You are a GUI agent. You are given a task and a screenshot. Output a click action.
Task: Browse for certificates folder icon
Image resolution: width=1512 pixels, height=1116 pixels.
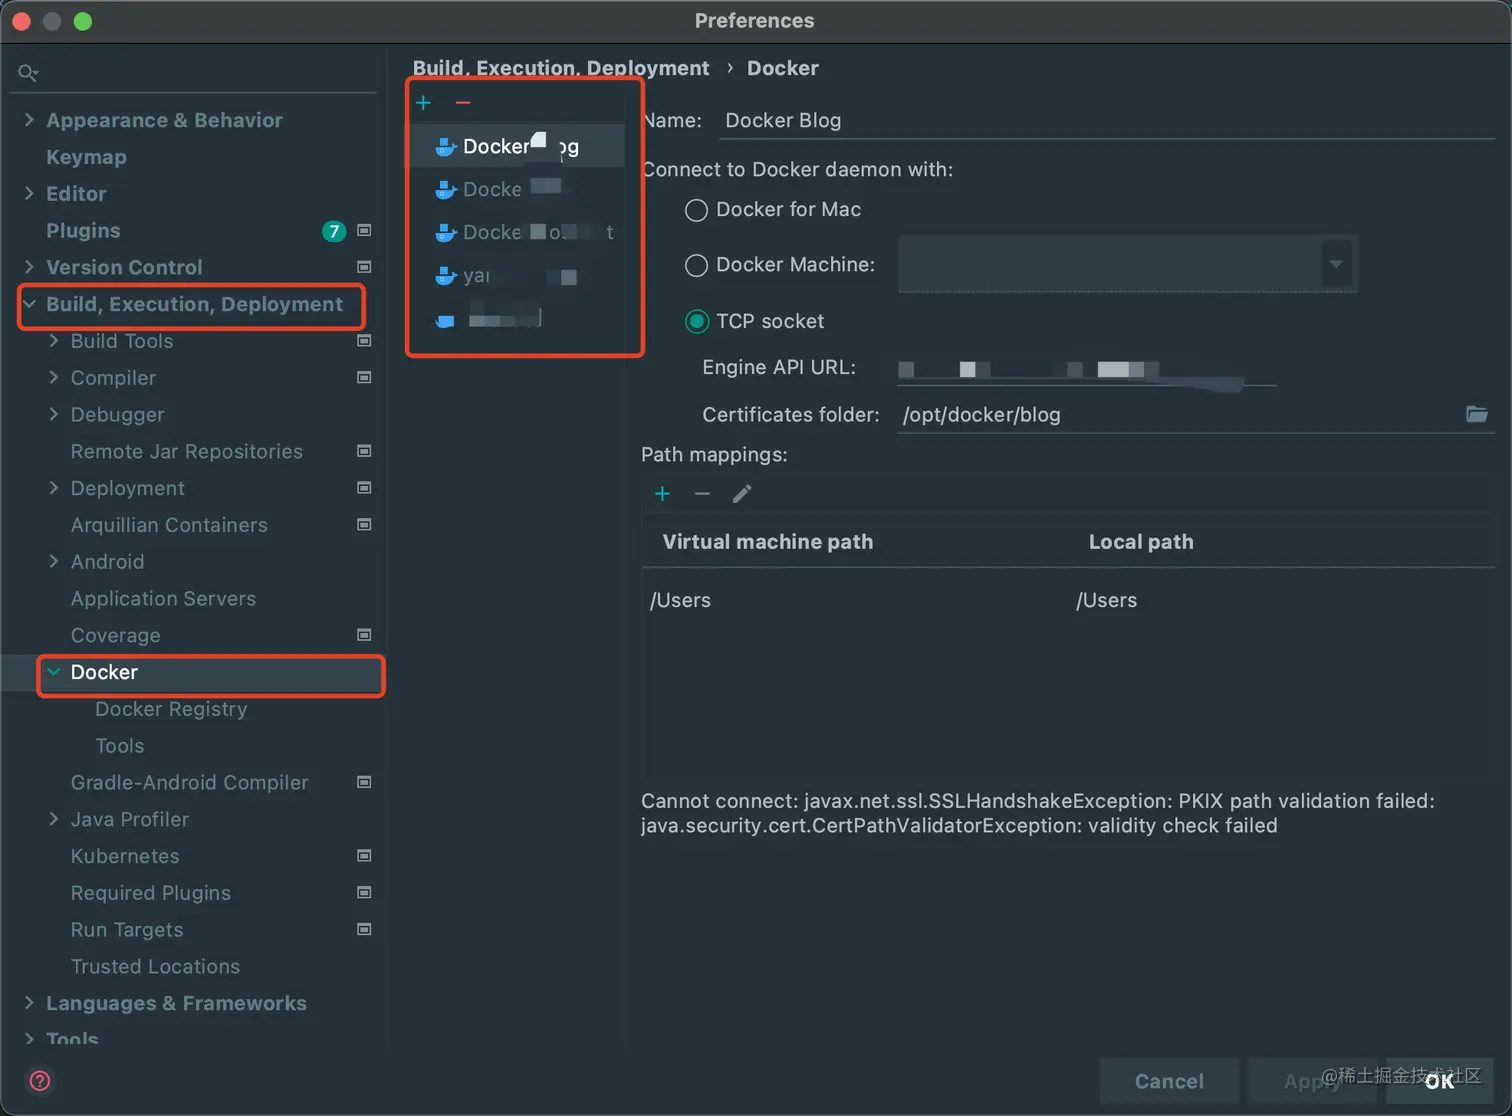coord(1477,414)
